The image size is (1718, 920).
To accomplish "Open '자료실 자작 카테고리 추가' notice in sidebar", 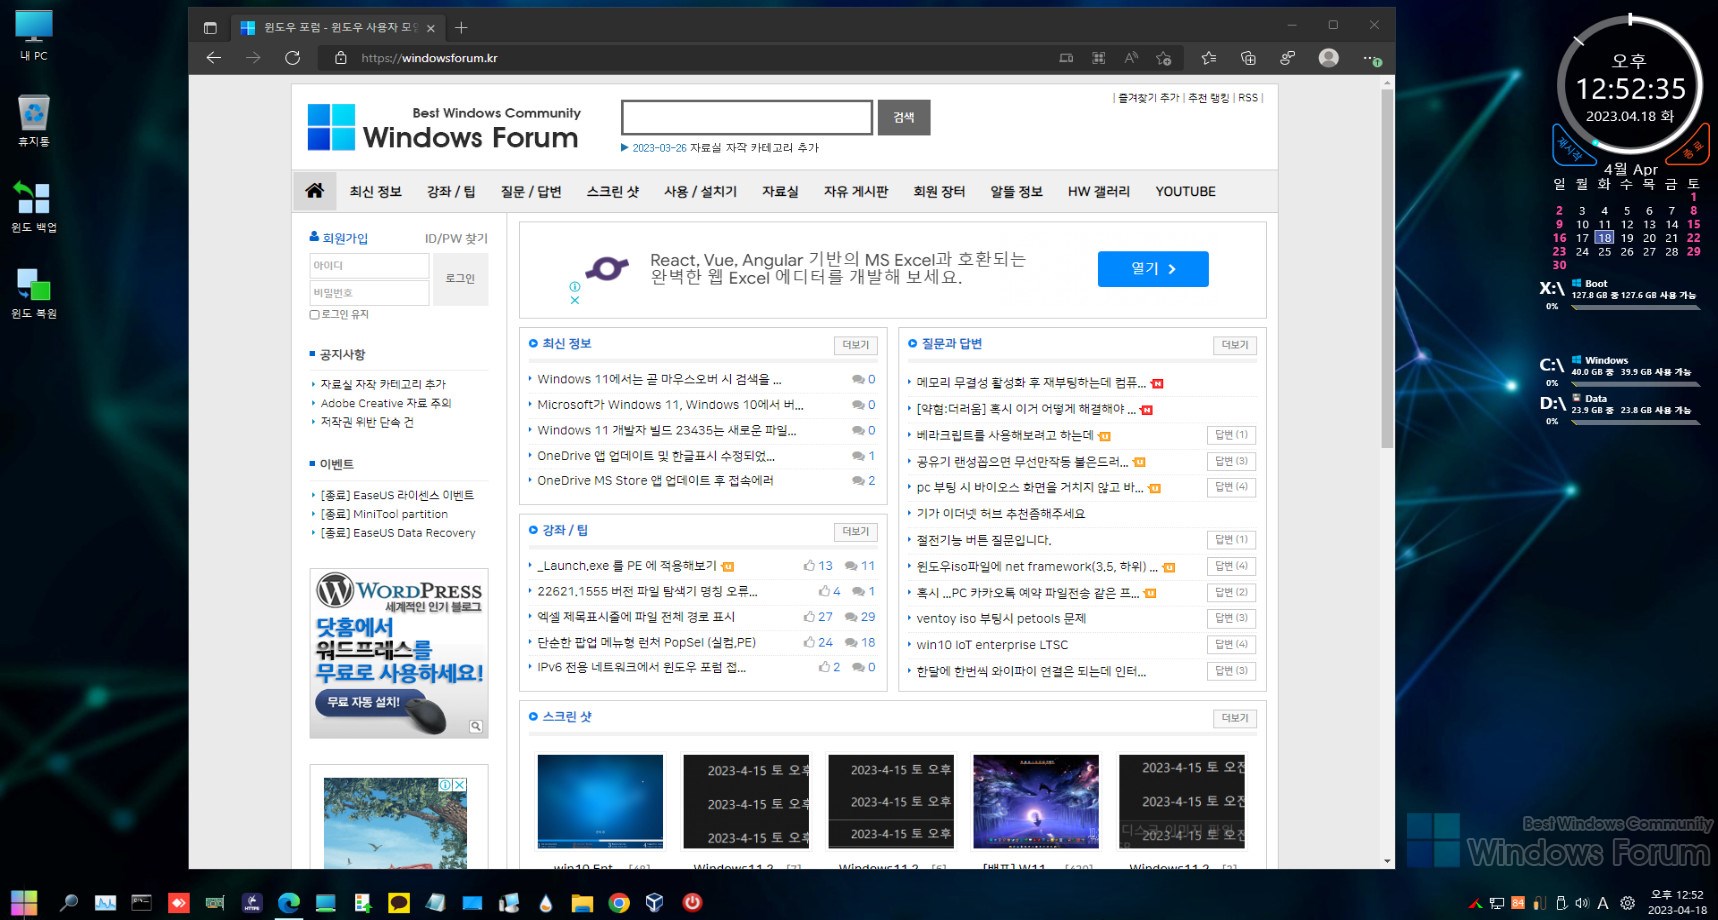I will (383, 384).
